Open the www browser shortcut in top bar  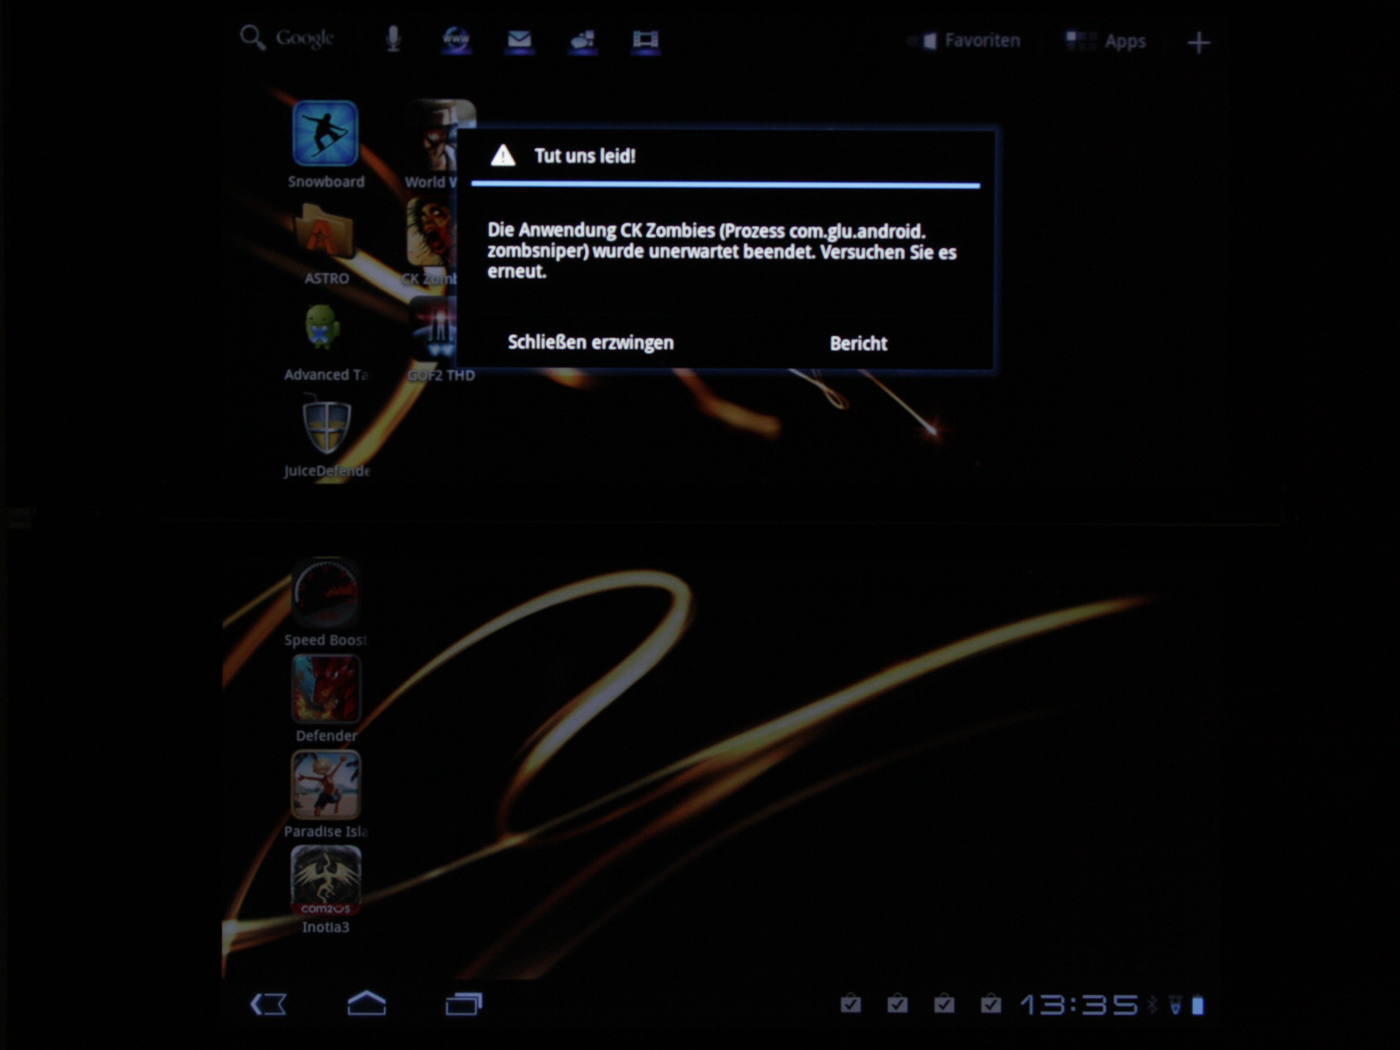pyautogui.click(x=456, y=40)
